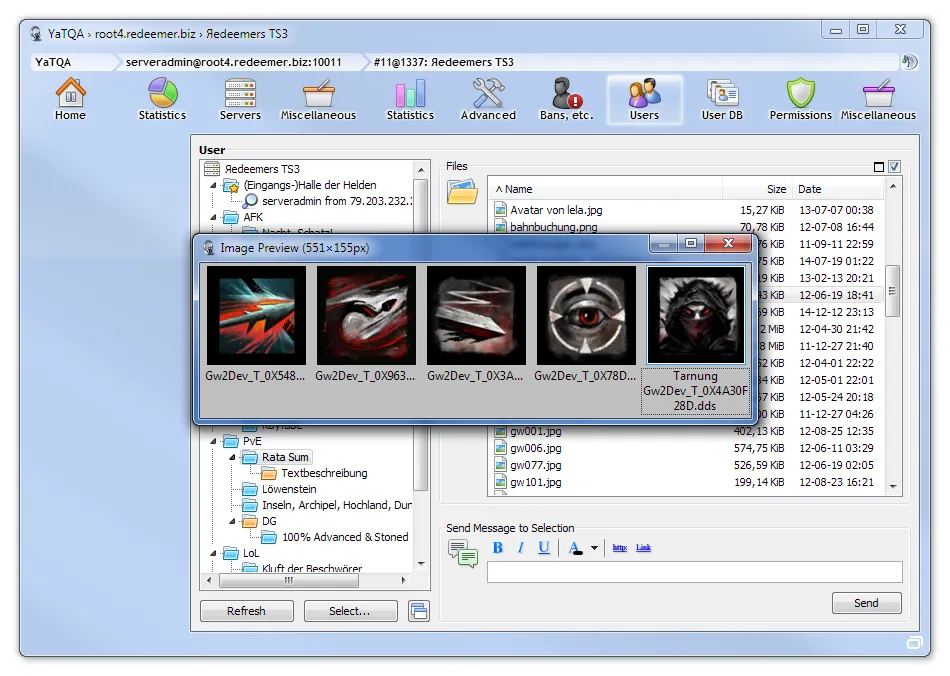Collapse the LoL channel node
The image size is (950, 676).
[213, 553]
